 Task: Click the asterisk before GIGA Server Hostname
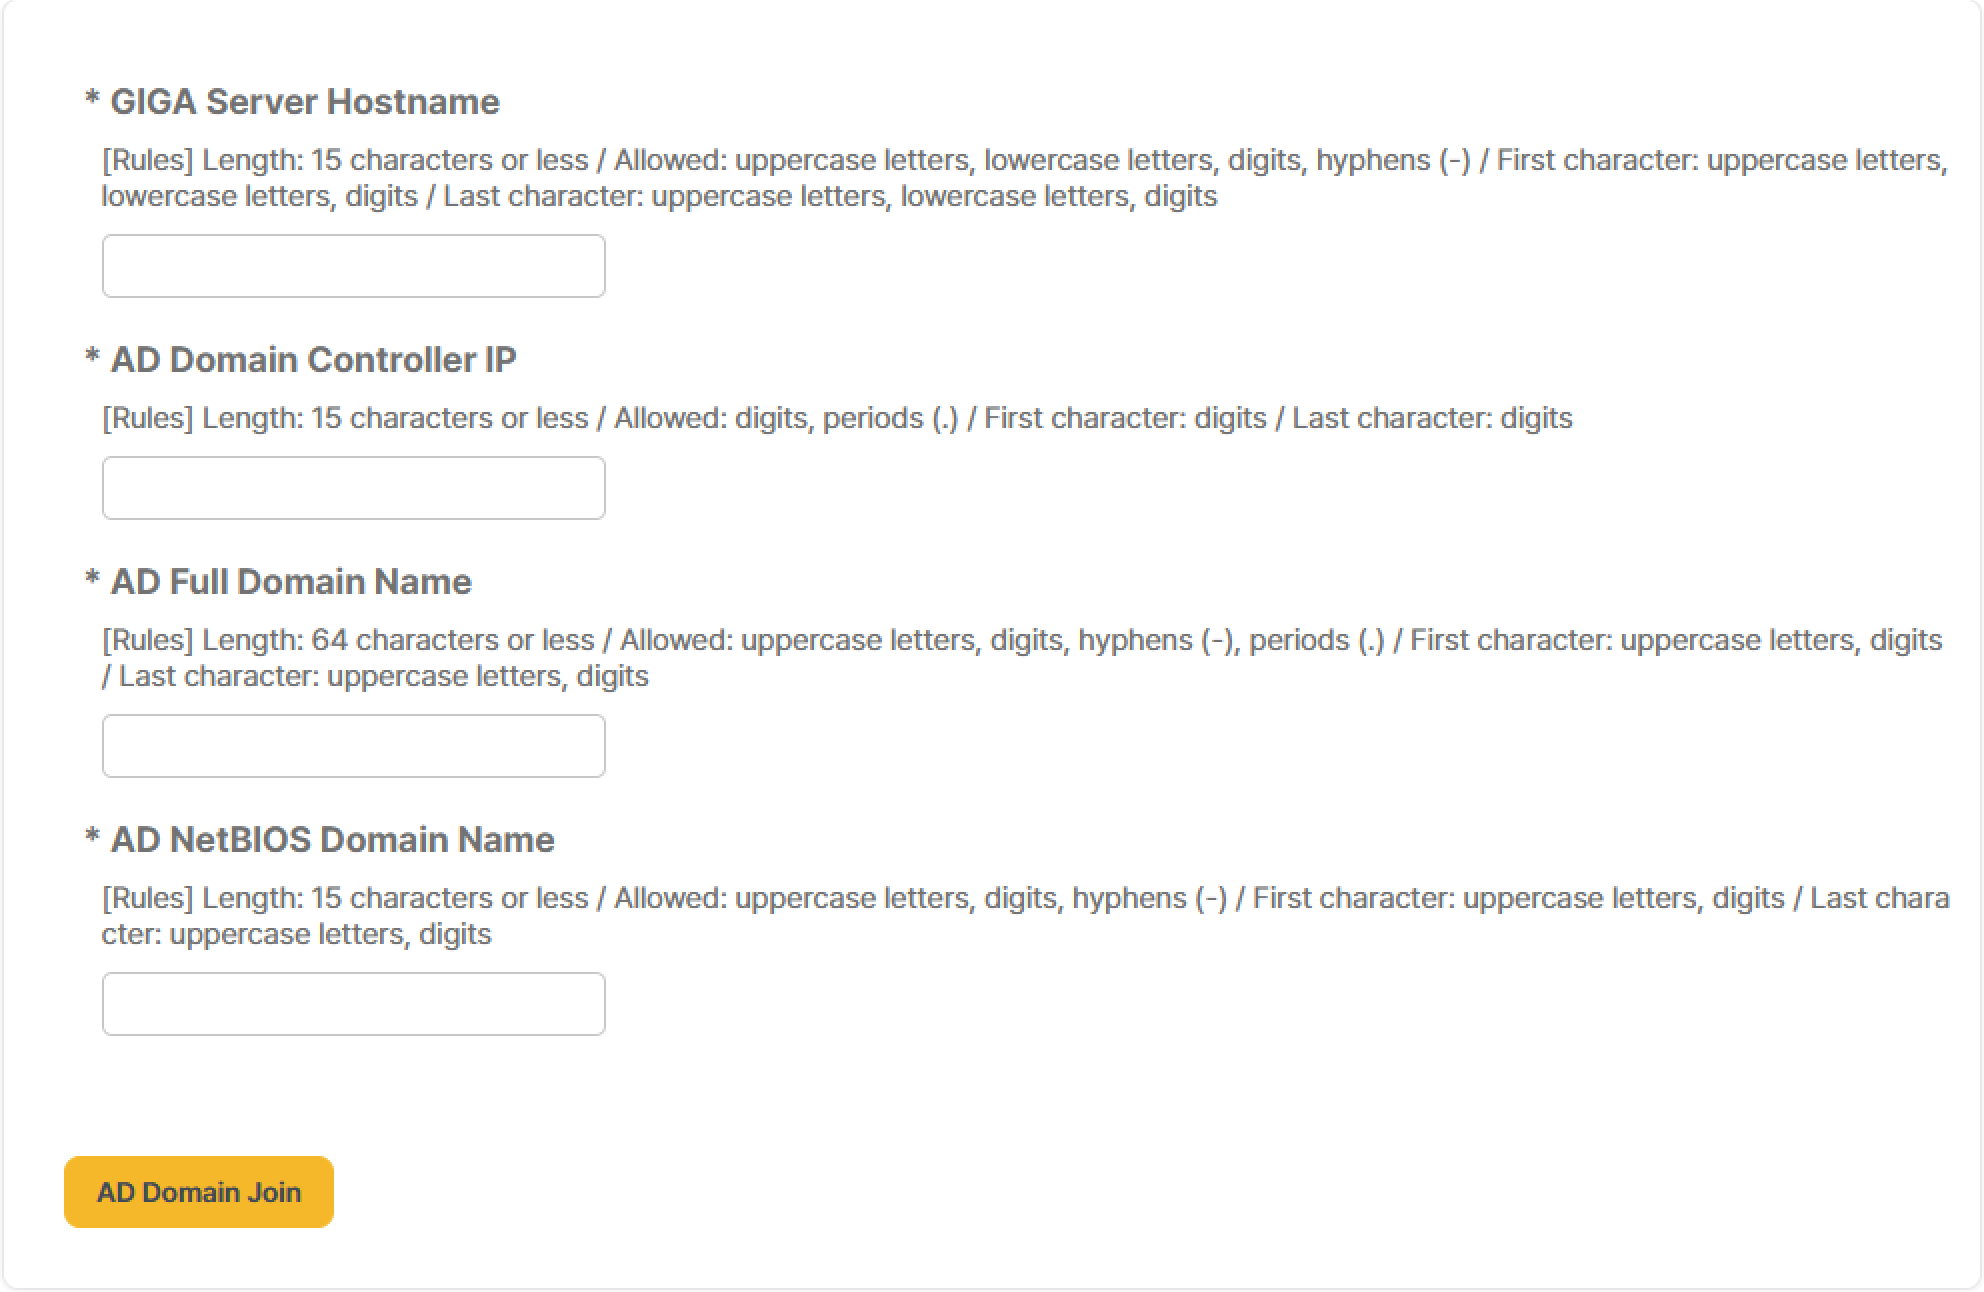93,100
